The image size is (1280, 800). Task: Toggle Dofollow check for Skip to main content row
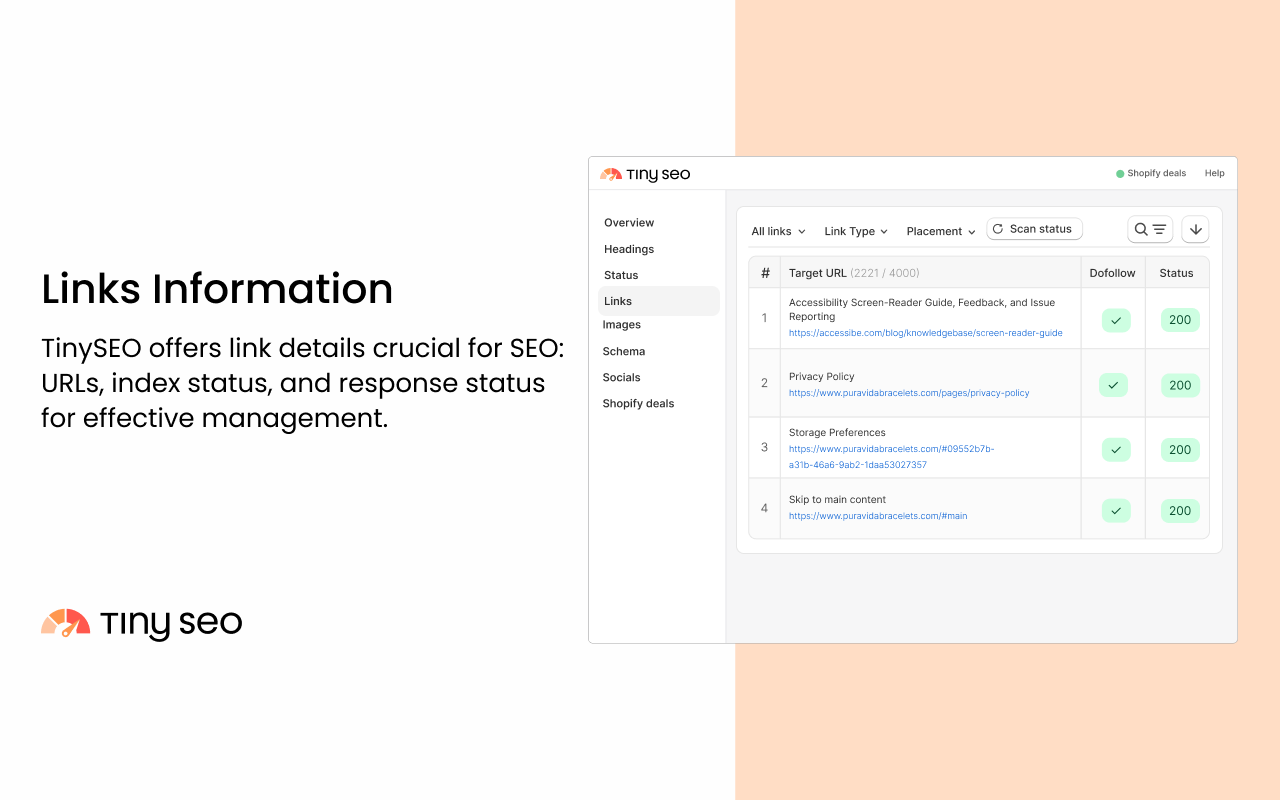tap(1116, 511)
